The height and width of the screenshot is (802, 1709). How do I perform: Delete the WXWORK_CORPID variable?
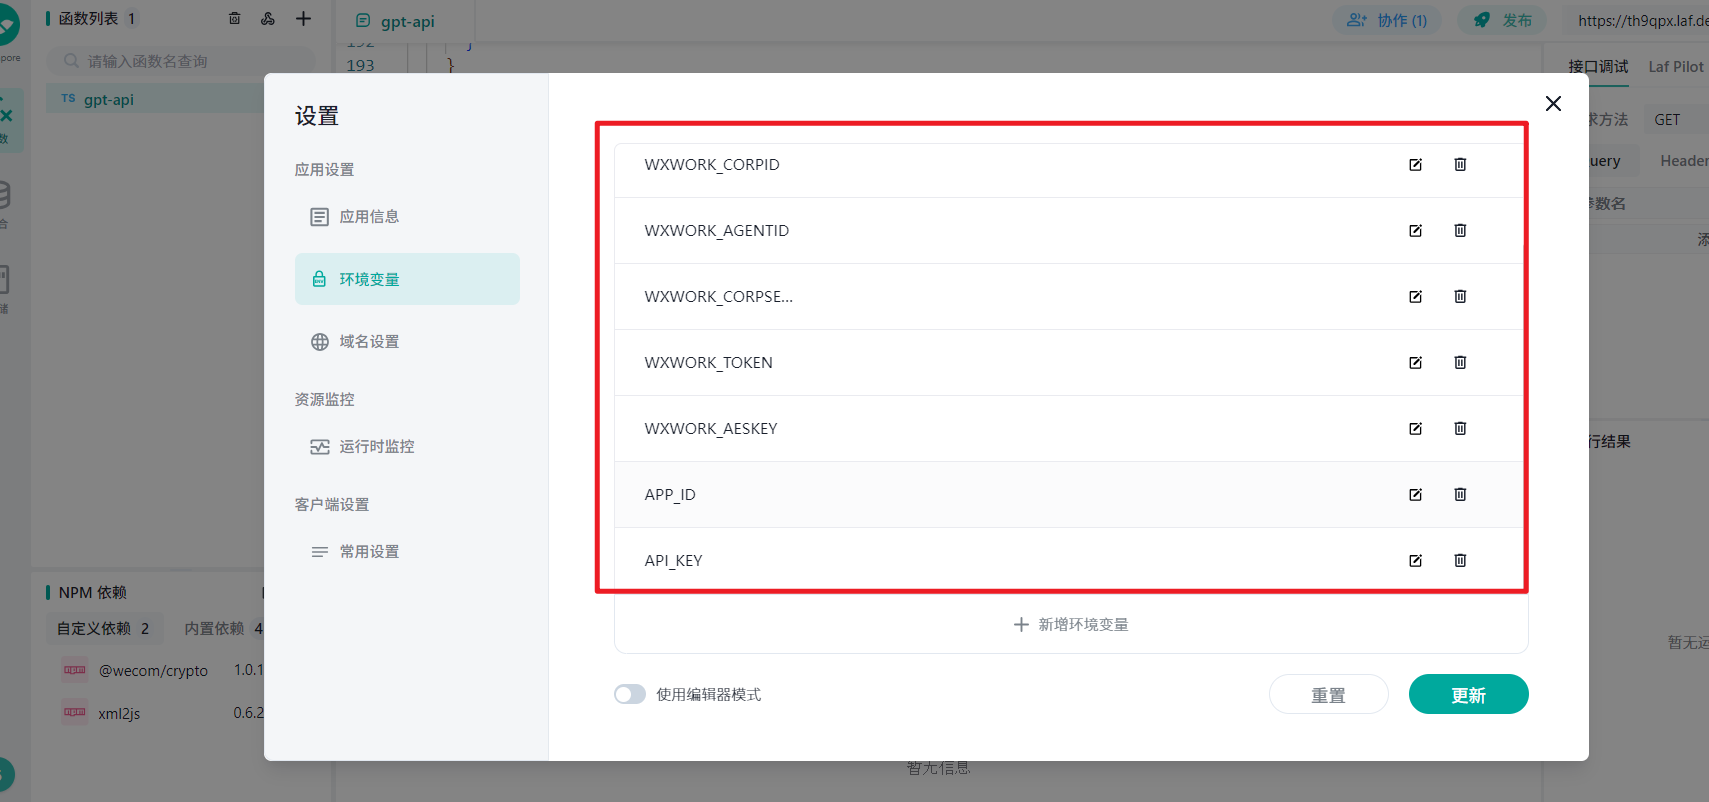(x=1460, y=165)
